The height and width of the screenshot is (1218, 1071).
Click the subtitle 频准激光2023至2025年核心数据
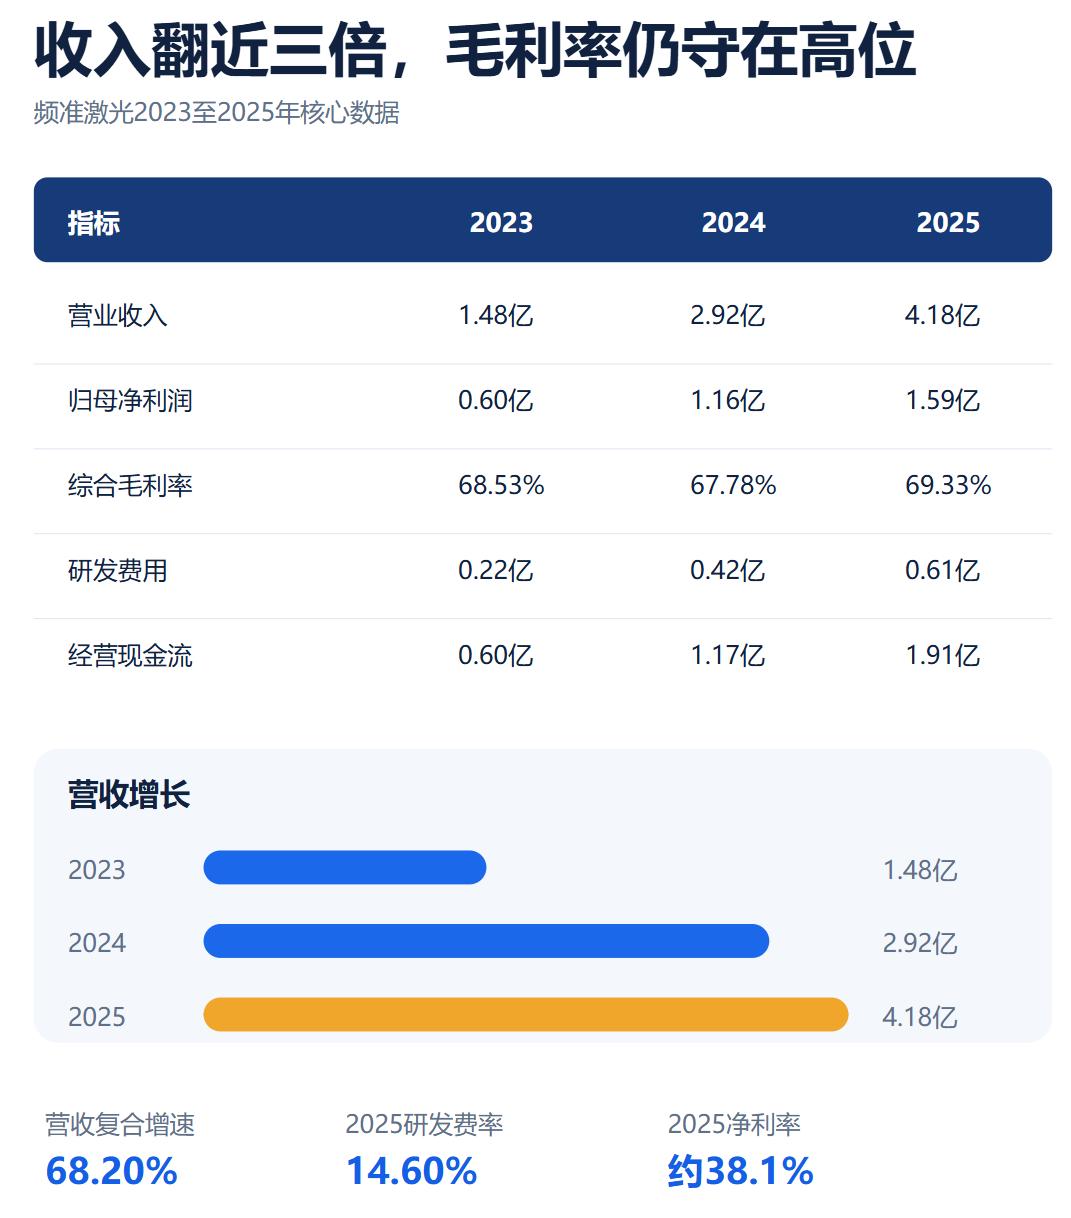[217, 113]
